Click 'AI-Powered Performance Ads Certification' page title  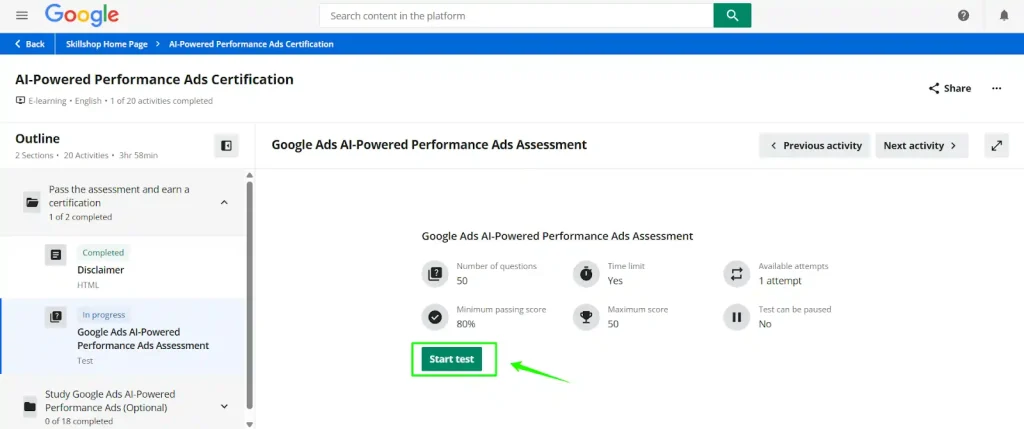point(154,80)
